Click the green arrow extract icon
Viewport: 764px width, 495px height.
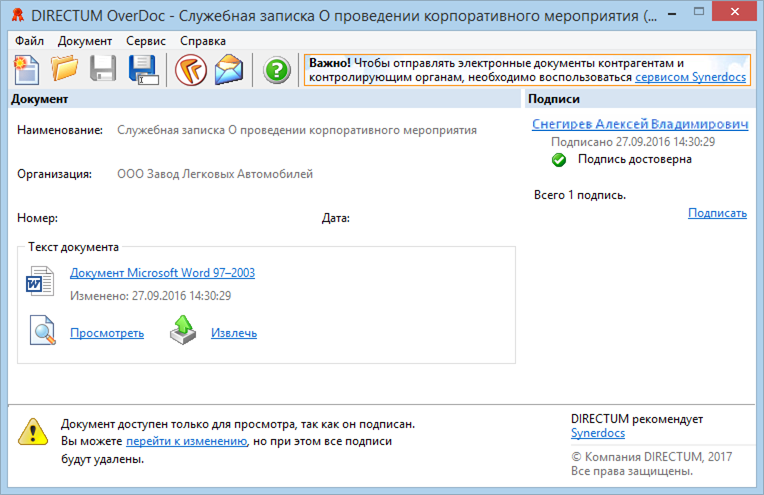tap(183, 330)
